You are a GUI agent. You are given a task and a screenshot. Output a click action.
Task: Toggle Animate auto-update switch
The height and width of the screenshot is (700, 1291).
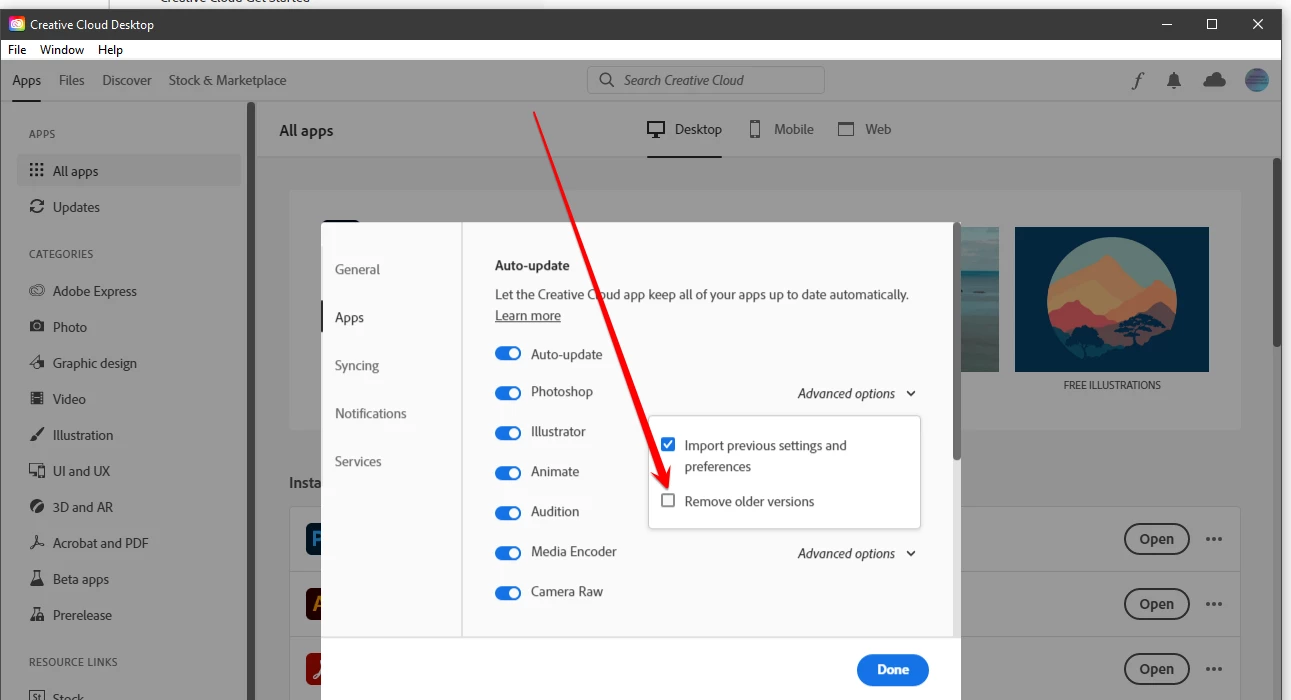click(508, 473)
